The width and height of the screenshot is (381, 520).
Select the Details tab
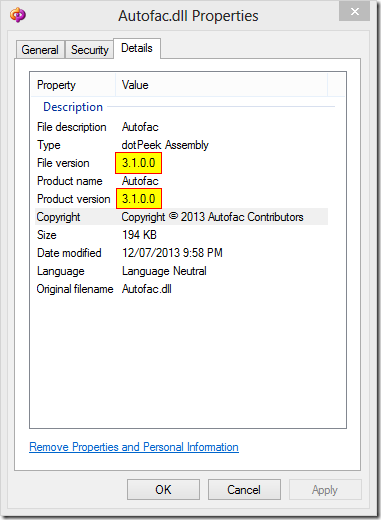pos(137,48)
